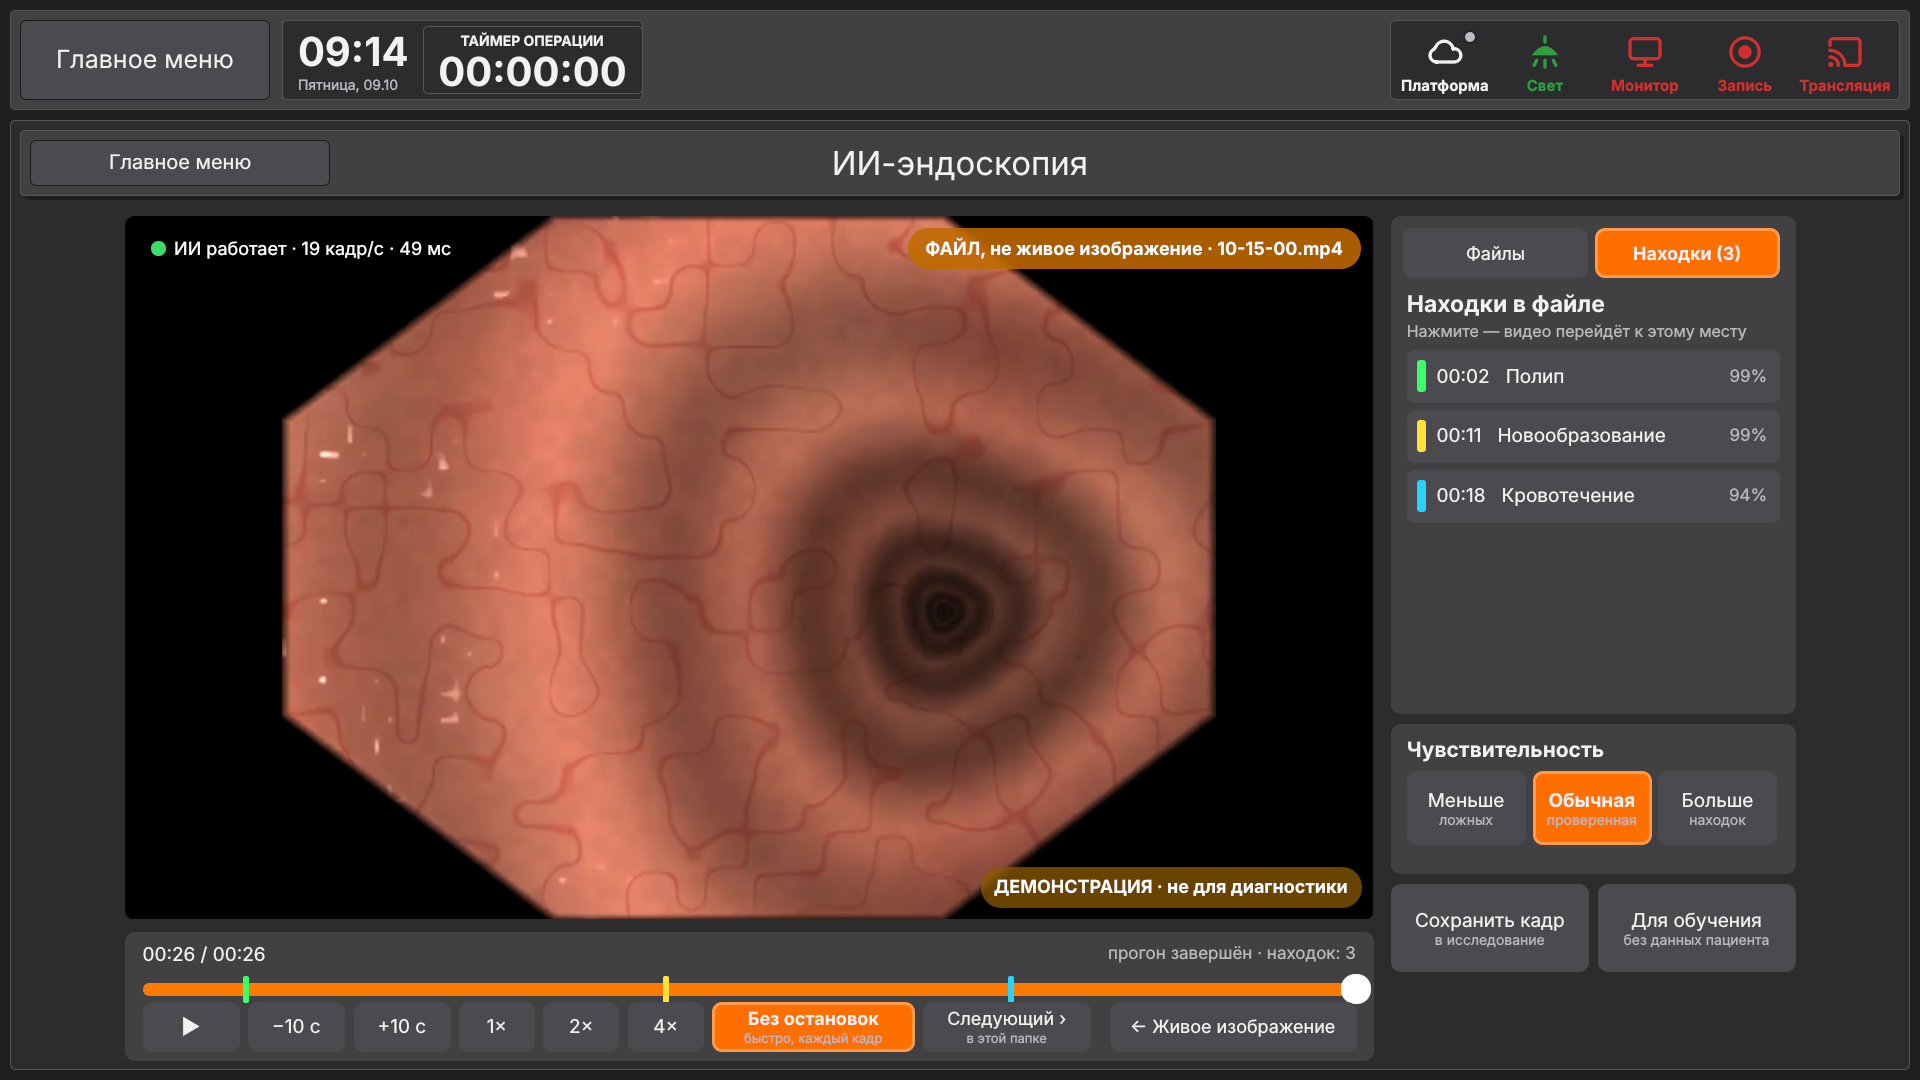Click the endoscopy video frame

pos(749,567)
